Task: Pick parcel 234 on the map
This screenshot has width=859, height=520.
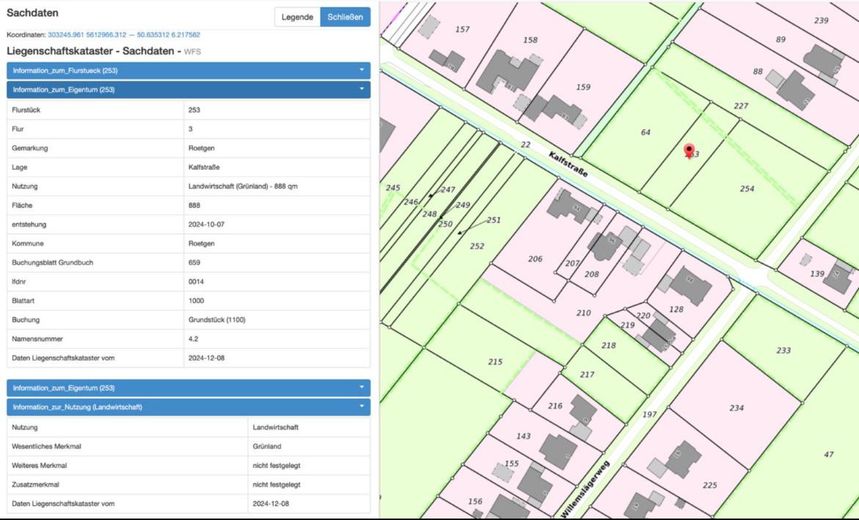Action: (736, 407)
